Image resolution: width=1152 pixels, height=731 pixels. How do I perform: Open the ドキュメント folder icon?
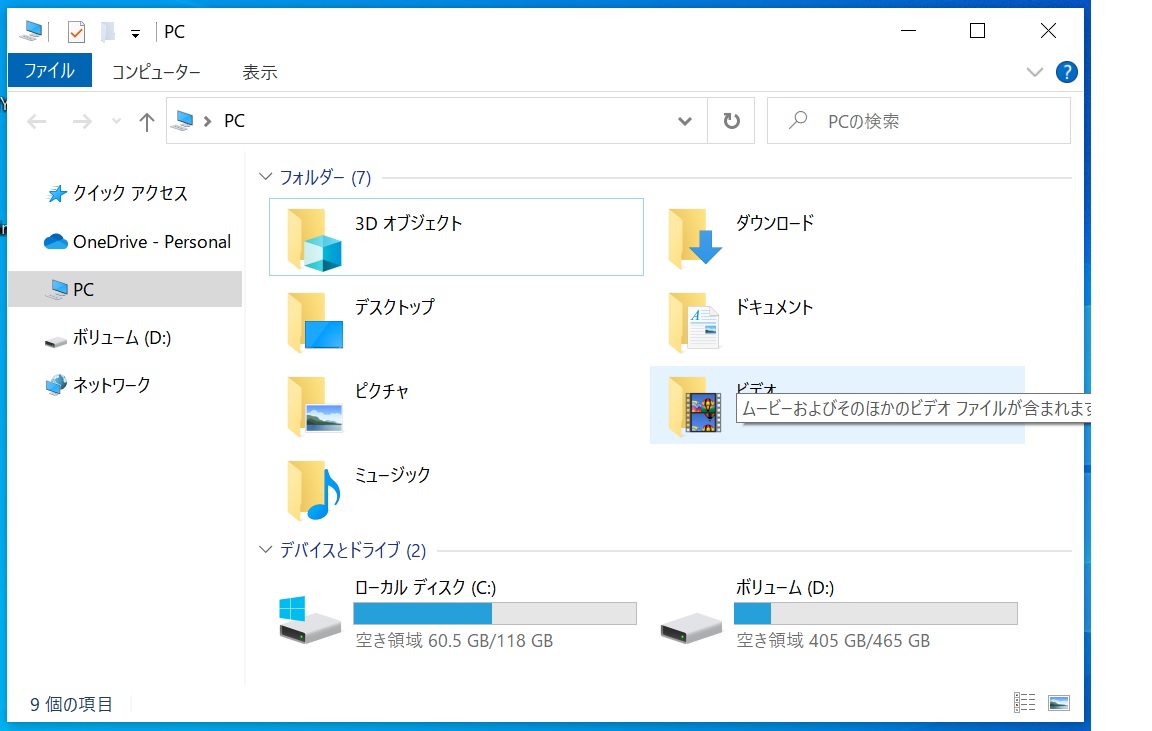pyautogui.click(x=694, y=322)
